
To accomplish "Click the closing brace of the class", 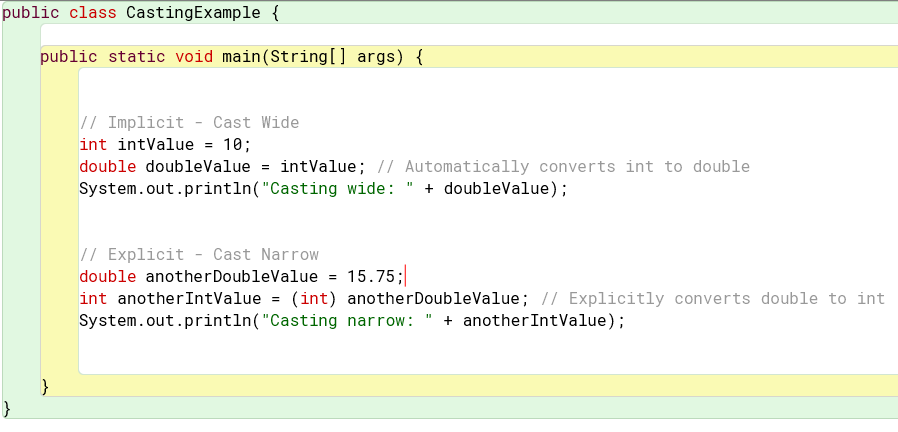I will pyautogui.click(x=7, y=408).
